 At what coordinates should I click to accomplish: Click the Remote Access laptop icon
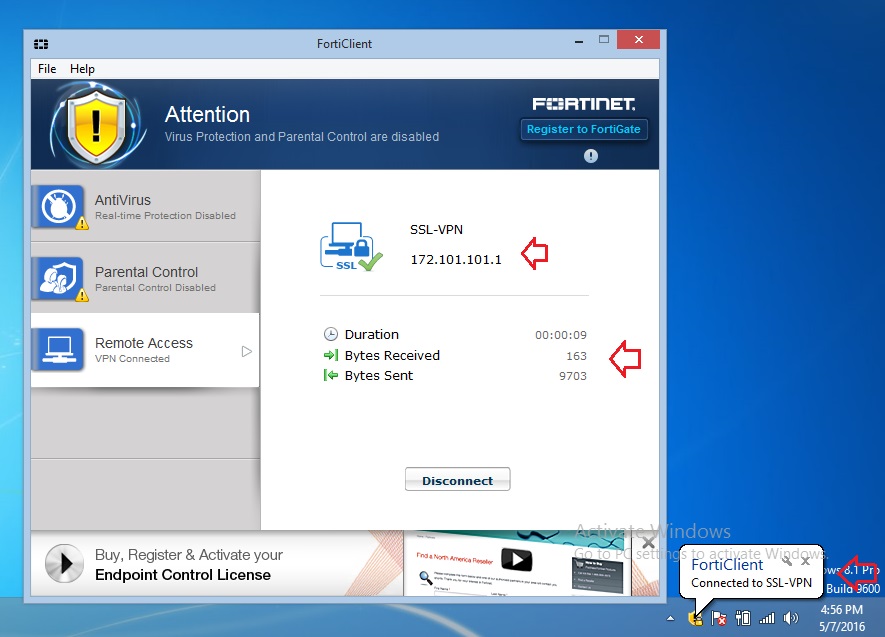59,350
